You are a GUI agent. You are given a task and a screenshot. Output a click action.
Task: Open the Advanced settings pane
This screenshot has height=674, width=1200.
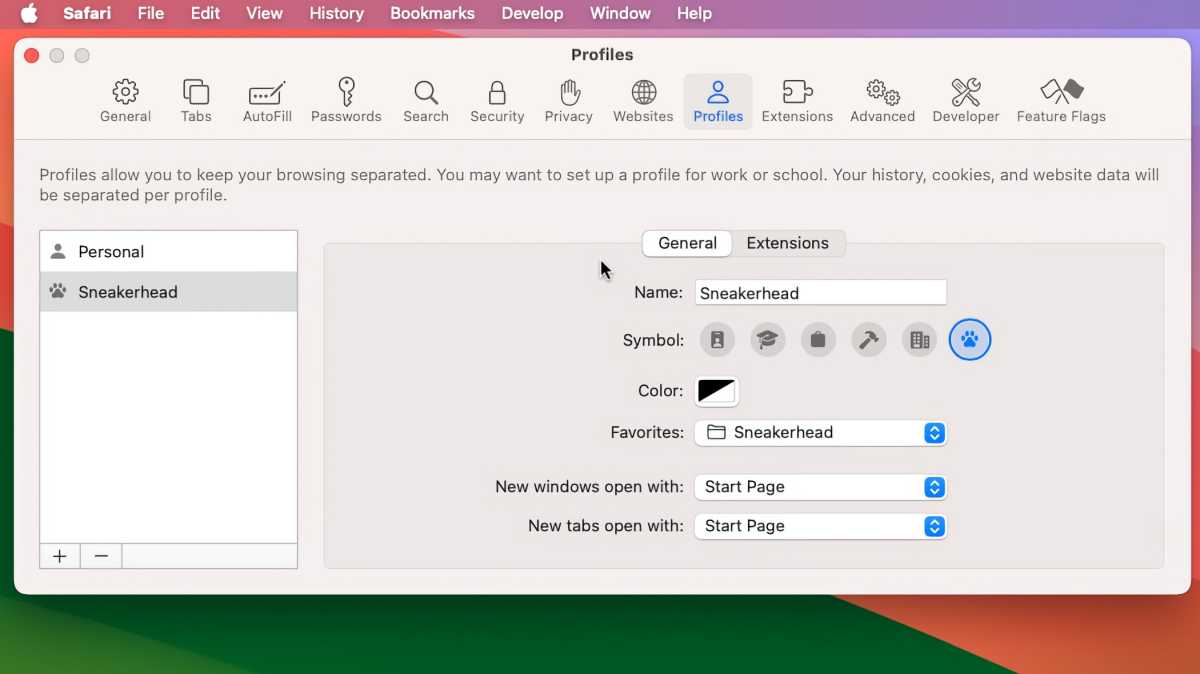882,101
